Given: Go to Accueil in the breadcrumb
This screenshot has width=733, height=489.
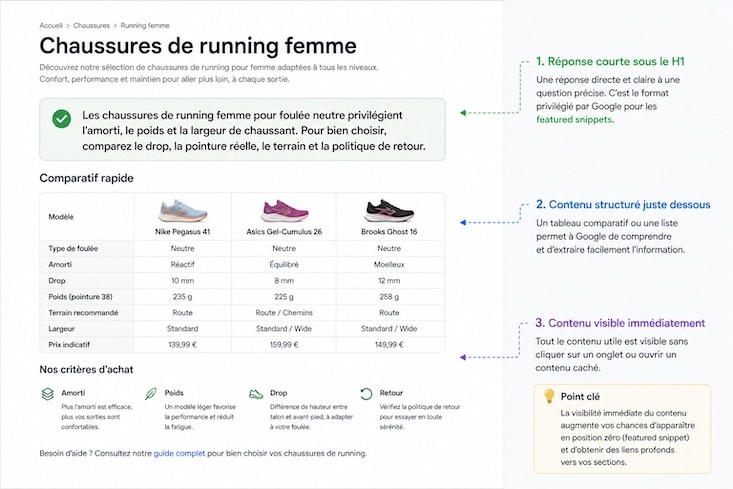Looking at the screenshot, I should 51,26.
